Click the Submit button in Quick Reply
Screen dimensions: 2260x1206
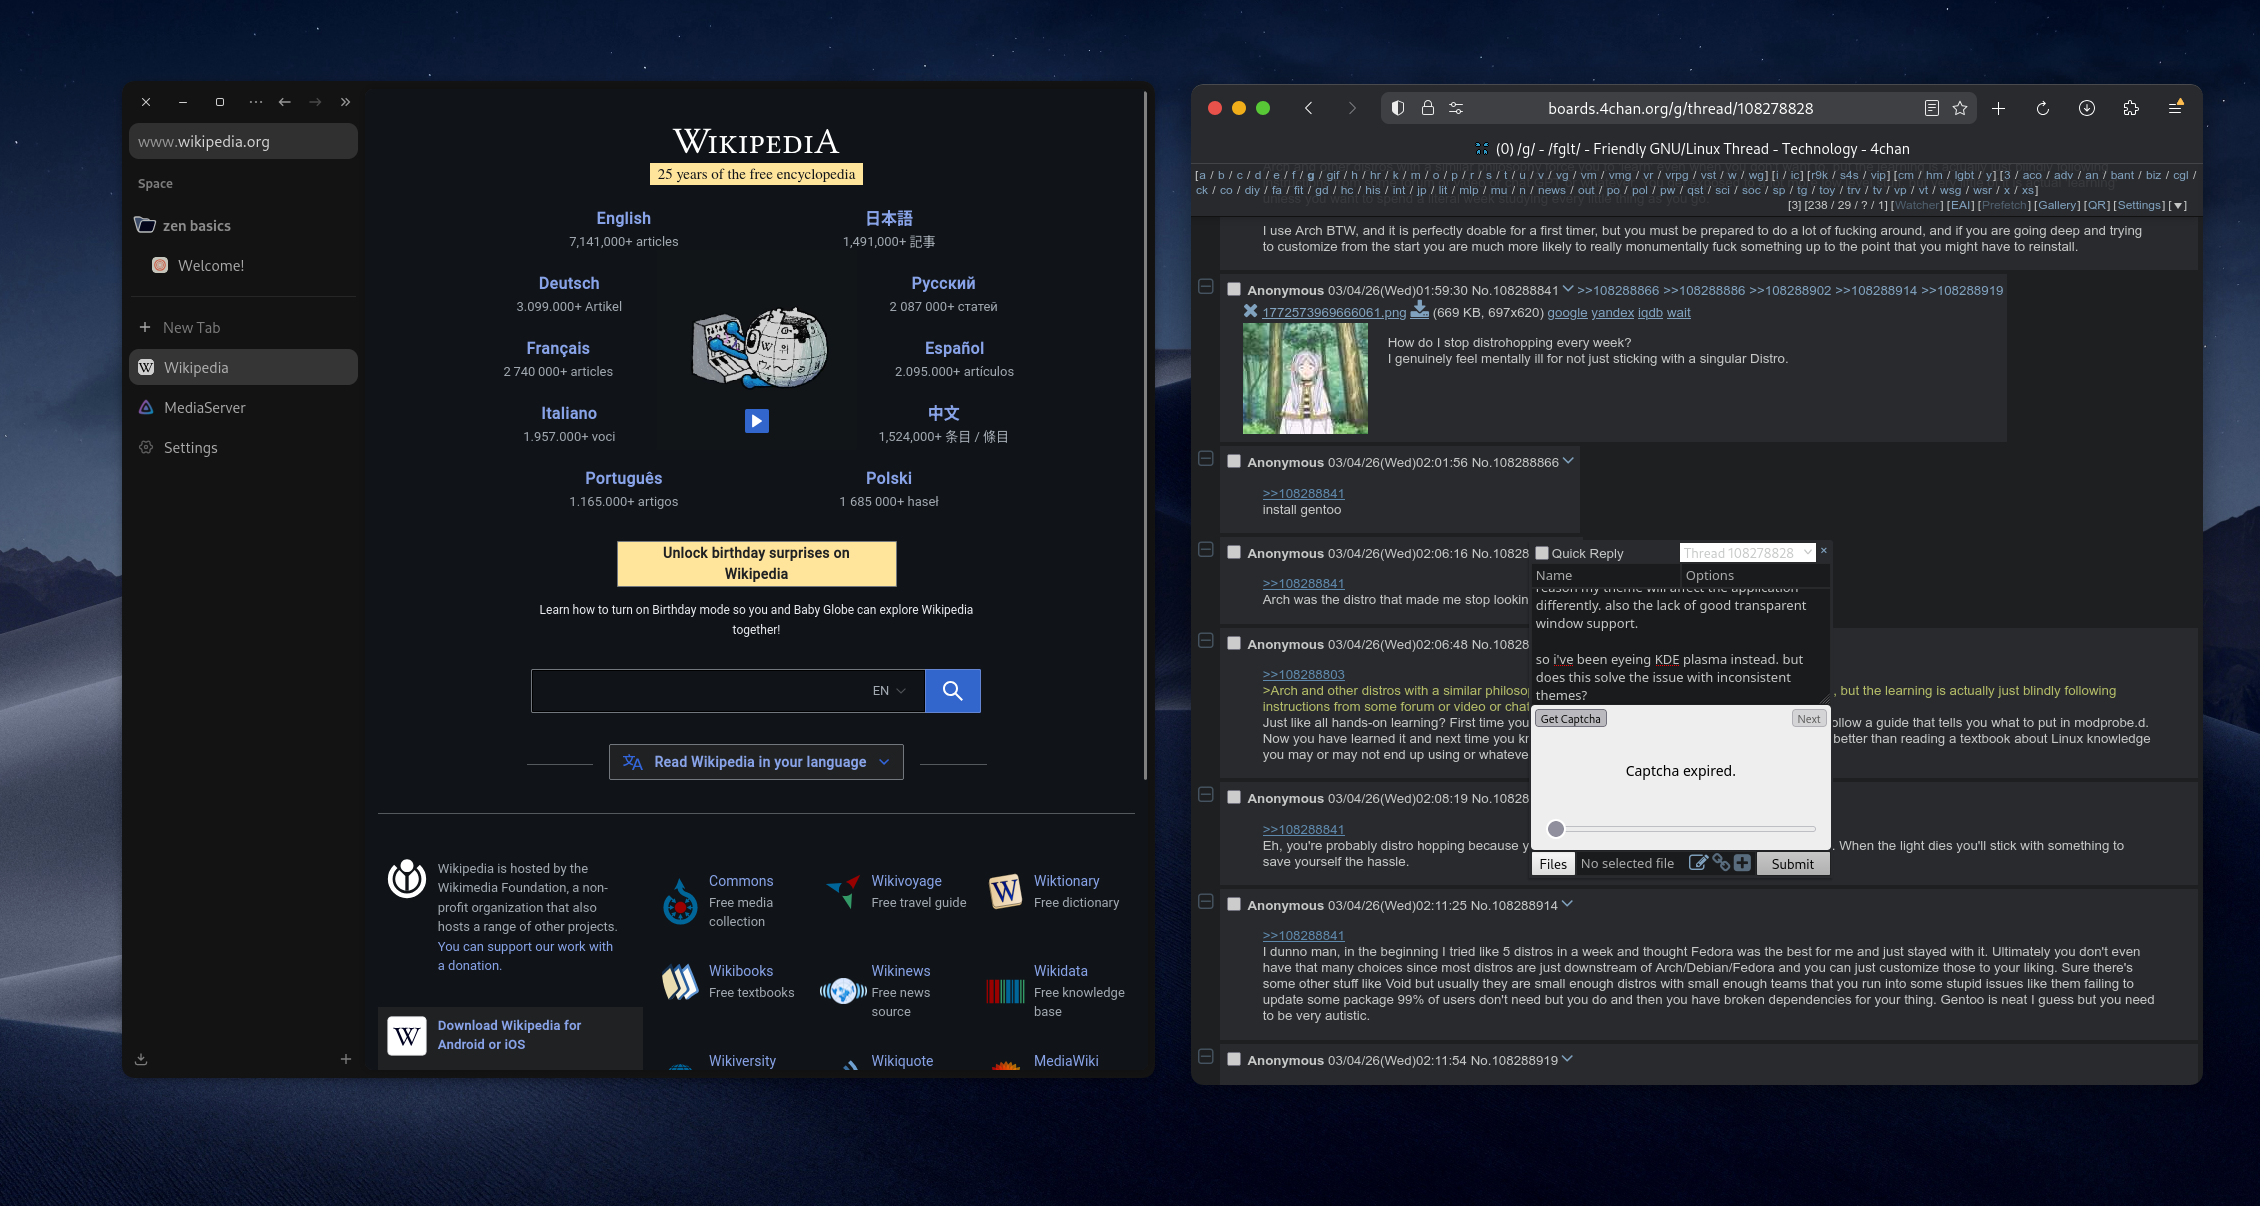1792,864
